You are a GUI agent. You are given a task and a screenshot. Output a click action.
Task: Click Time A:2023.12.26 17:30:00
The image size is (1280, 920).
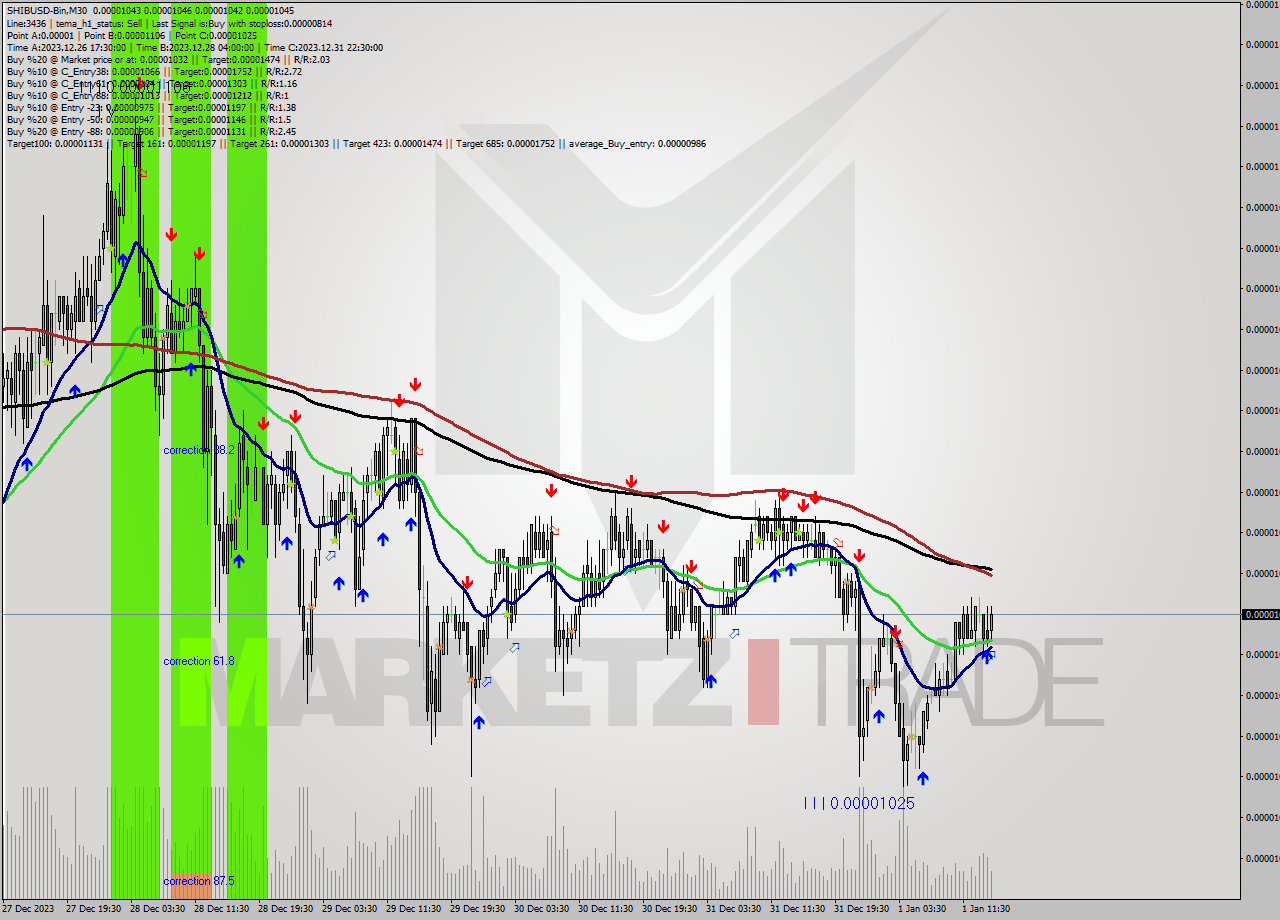pos(66,47)
